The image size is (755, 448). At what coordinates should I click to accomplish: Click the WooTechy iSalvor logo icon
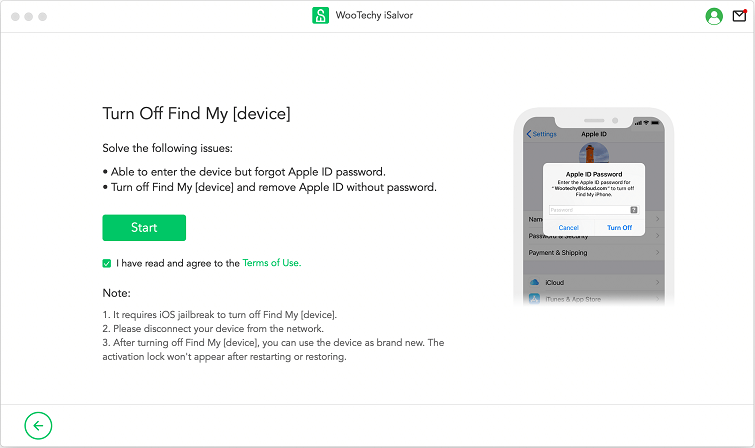320,16
